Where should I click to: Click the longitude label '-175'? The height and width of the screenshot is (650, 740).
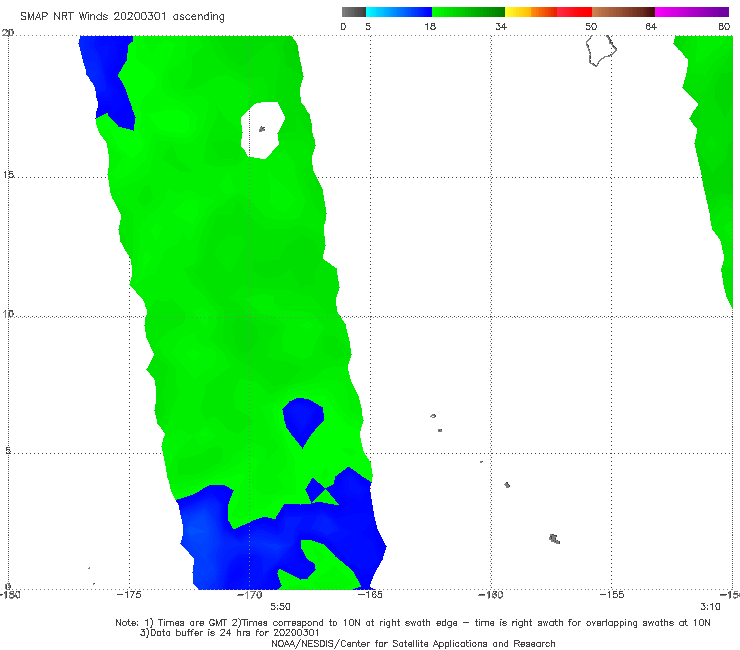coord(129,595)
